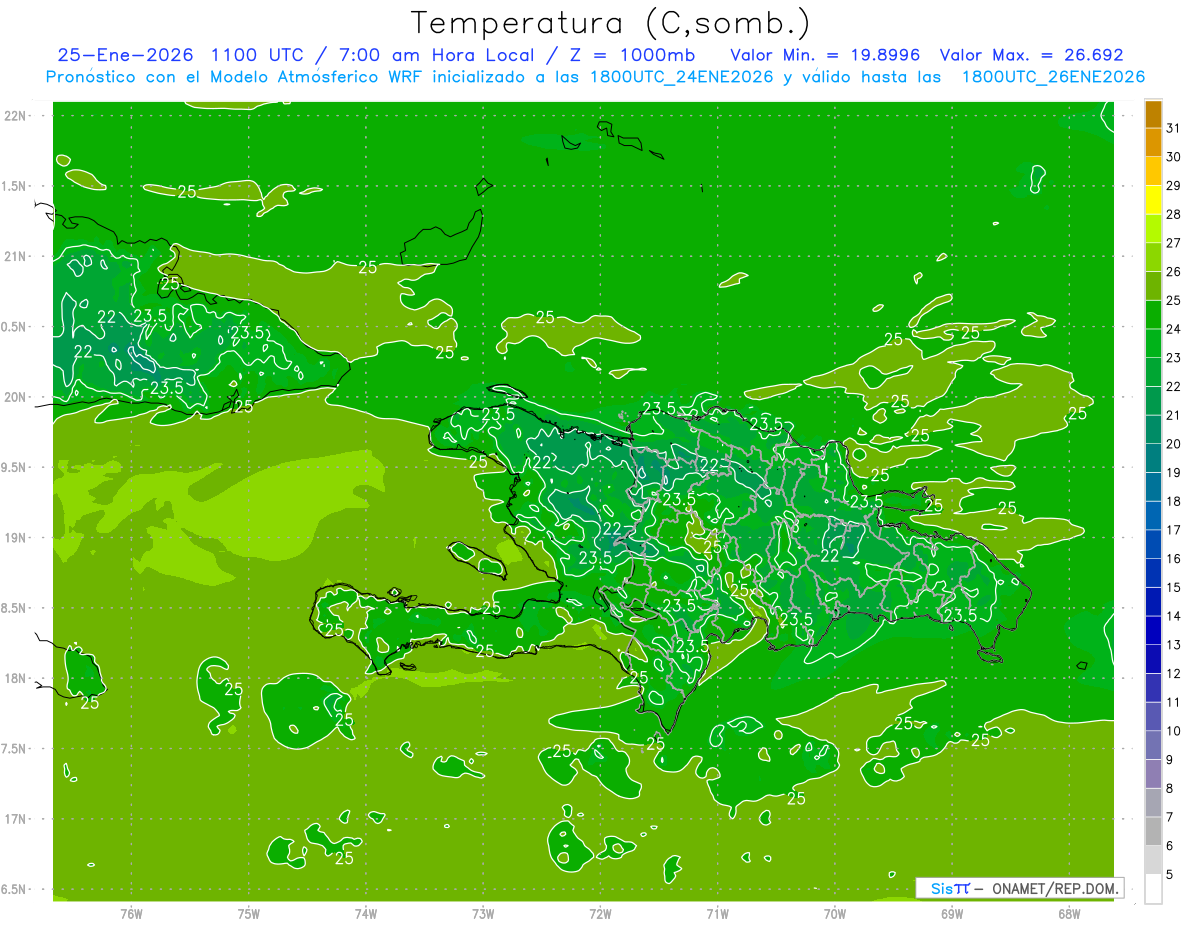Click the "1100 UTC" time text
Image resolution: width=1200 pixels, height=927 pixels.
click(258, 56)
